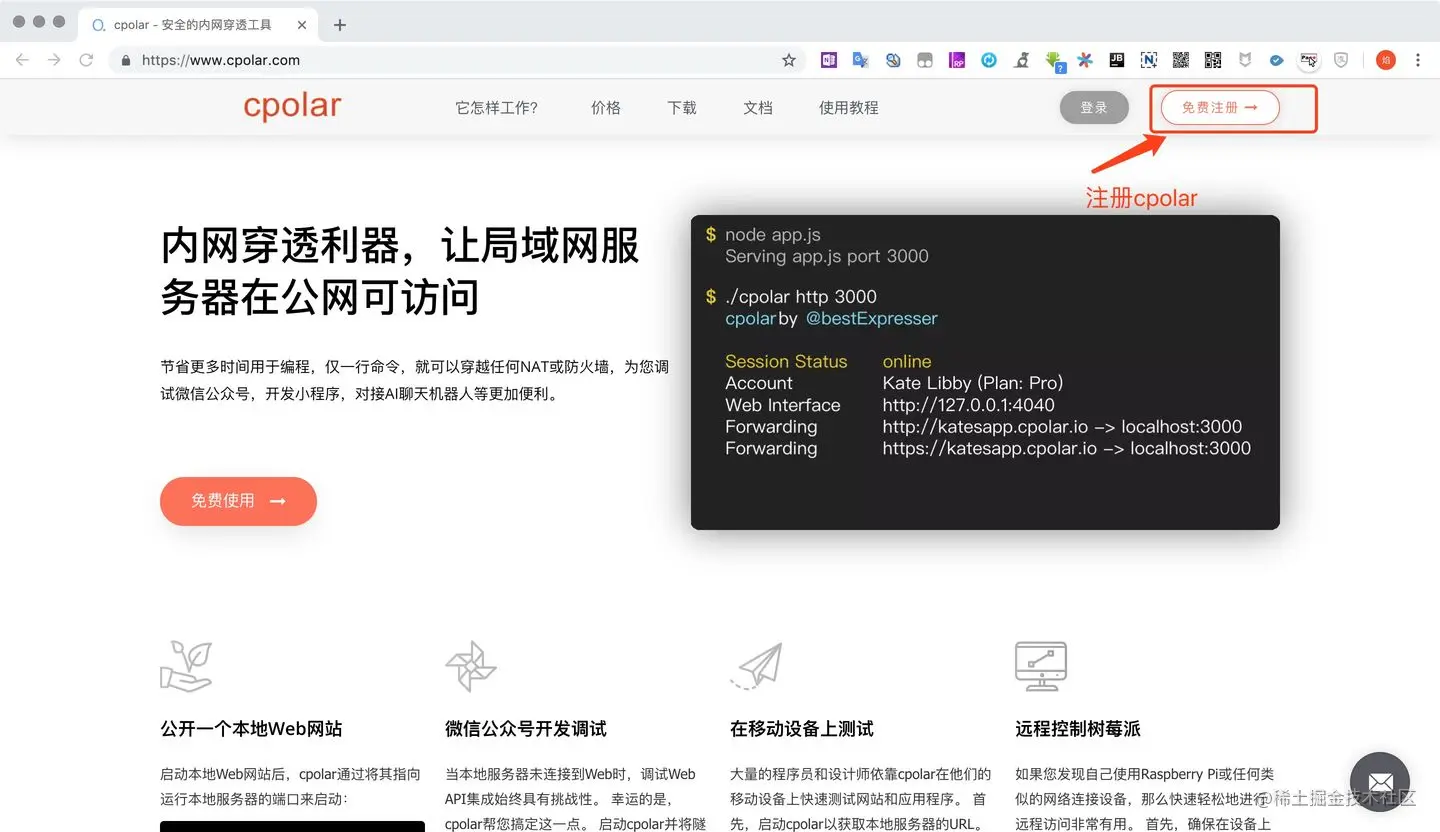Open the 它怎样工作? menu item
This screenshot has height=832, width=1440.
click(497, 108)
